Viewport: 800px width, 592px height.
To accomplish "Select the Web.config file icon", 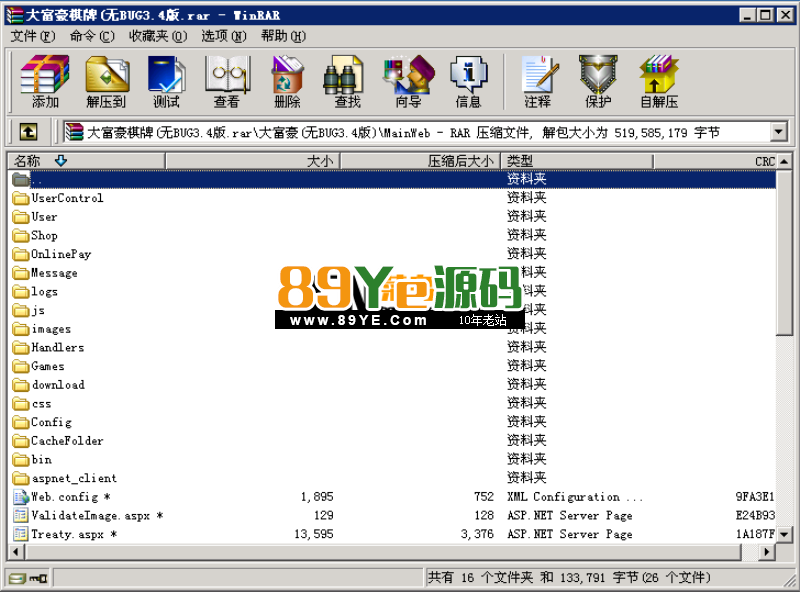I will pyautogui.click(x=21, y=497).
